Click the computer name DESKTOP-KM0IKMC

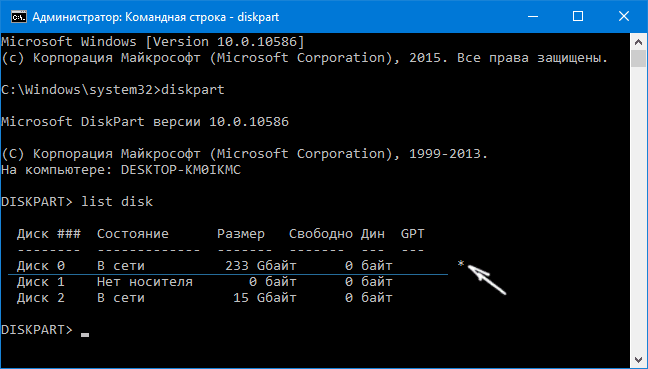181,170
